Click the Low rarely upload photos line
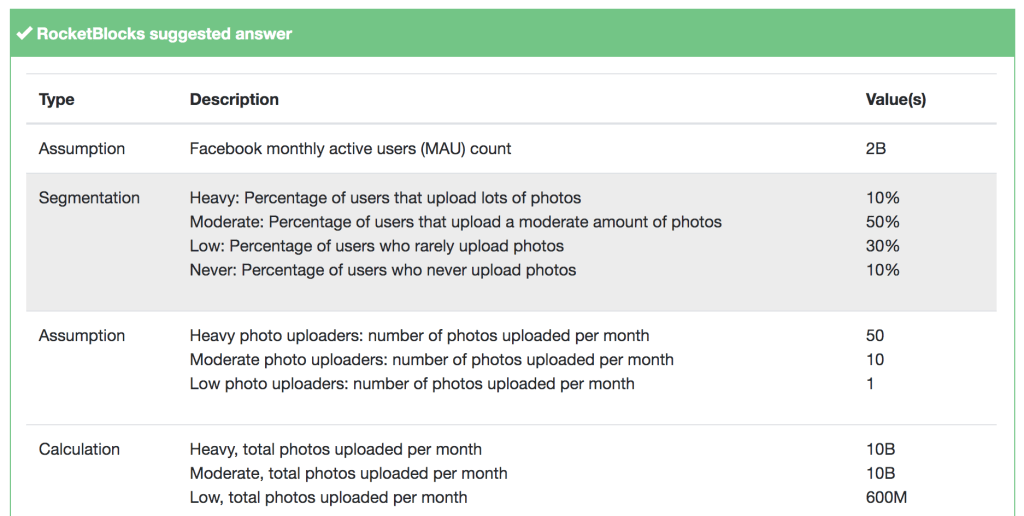The height and width of the screenshot is (516, 1024). pyautogui.click(x=377, y=246)
